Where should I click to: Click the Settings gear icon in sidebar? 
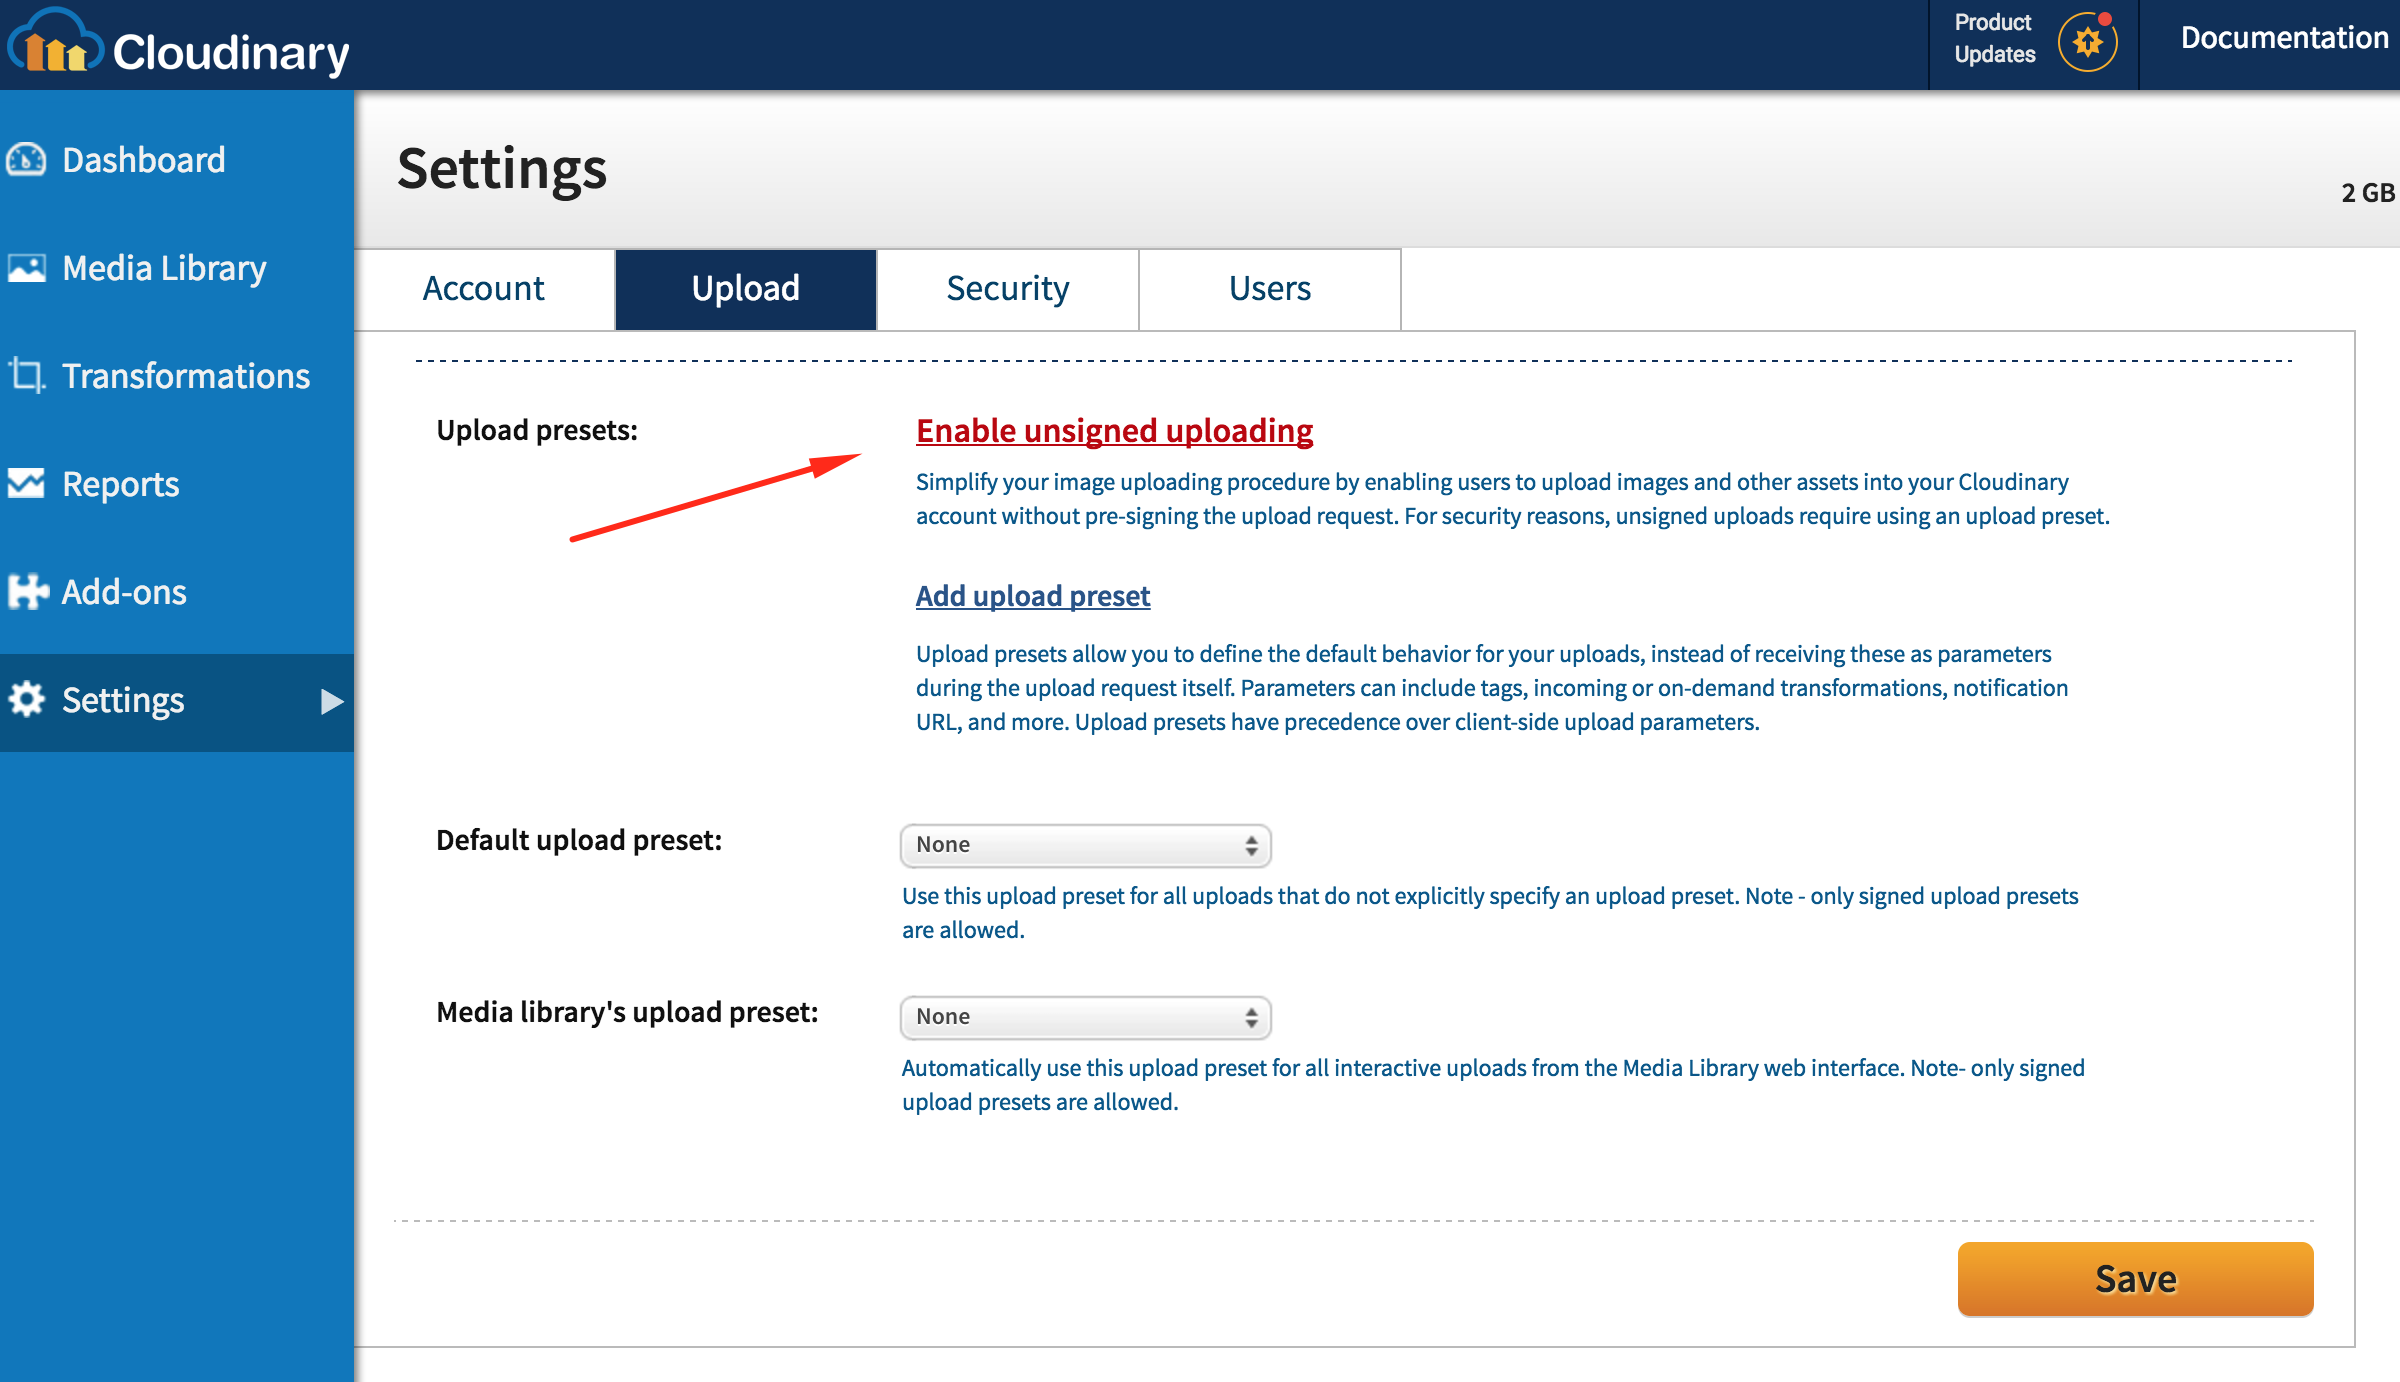click(26, 700)
